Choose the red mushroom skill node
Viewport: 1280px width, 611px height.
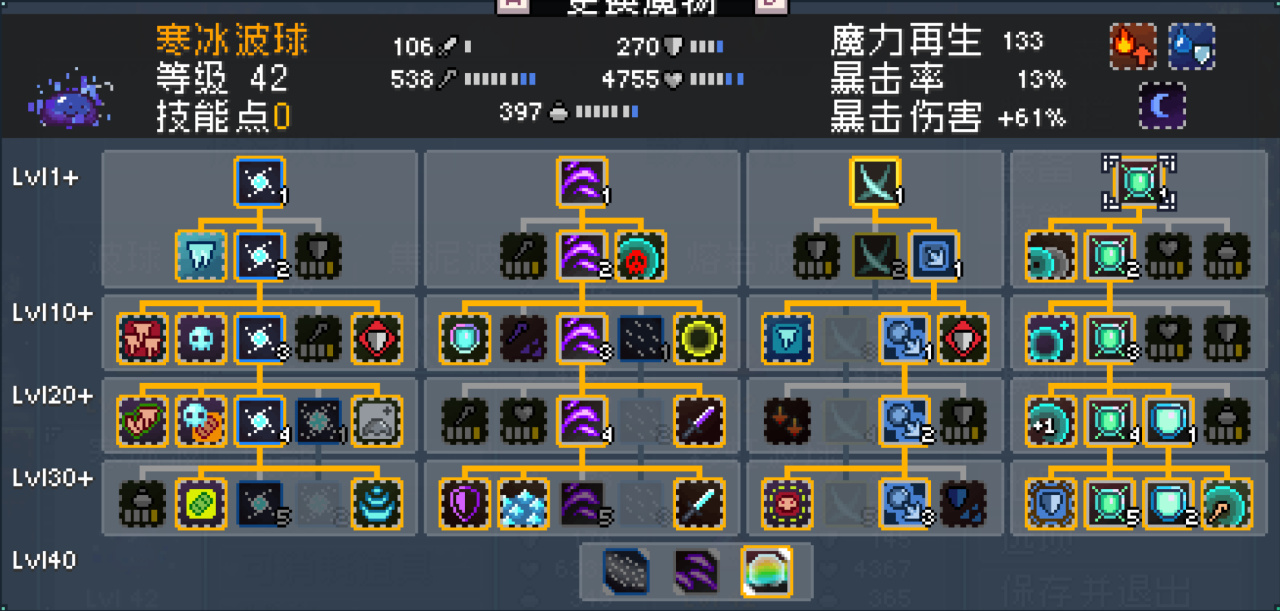(x=141, y=337)
